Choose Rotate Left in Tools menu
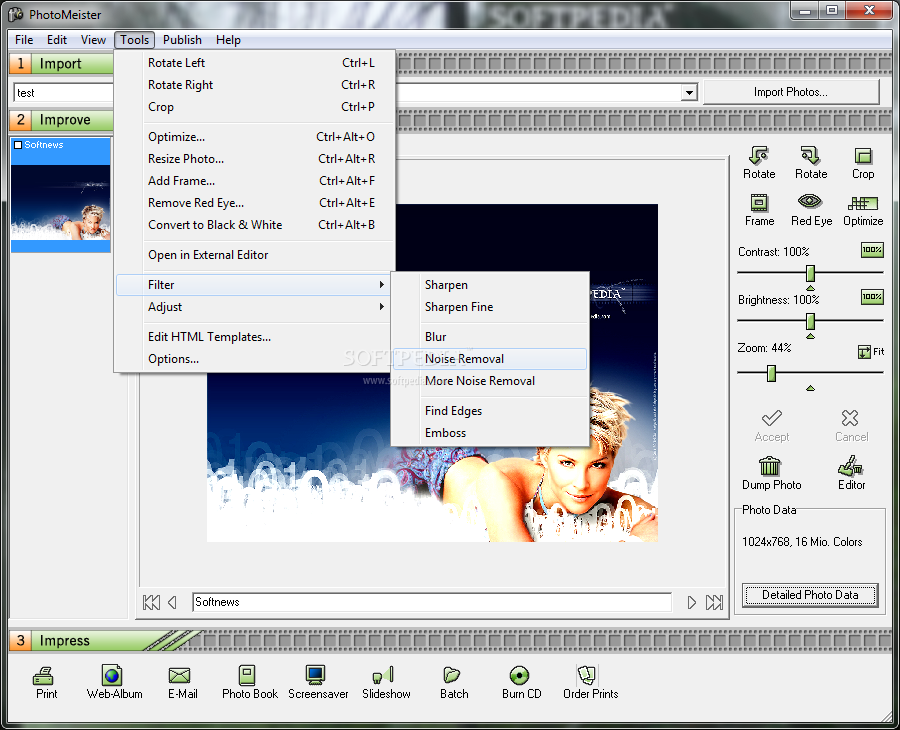900x730 pixels. tap(253, 63)
